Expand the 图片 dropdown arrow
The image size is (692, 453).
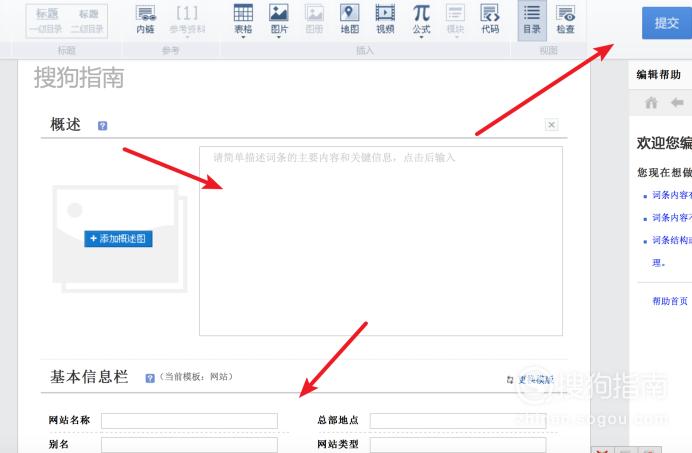click(x=279, y=38)
